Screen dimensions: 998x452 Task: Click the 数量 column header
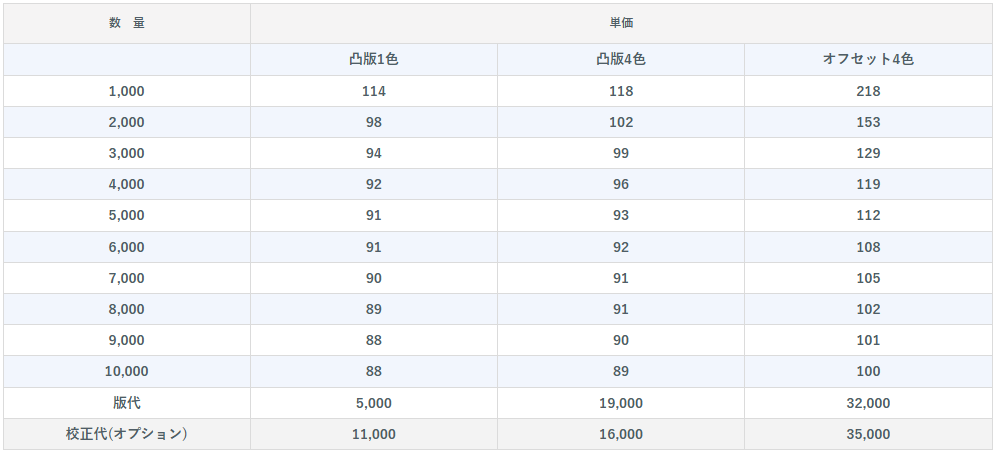coord(127,24)
